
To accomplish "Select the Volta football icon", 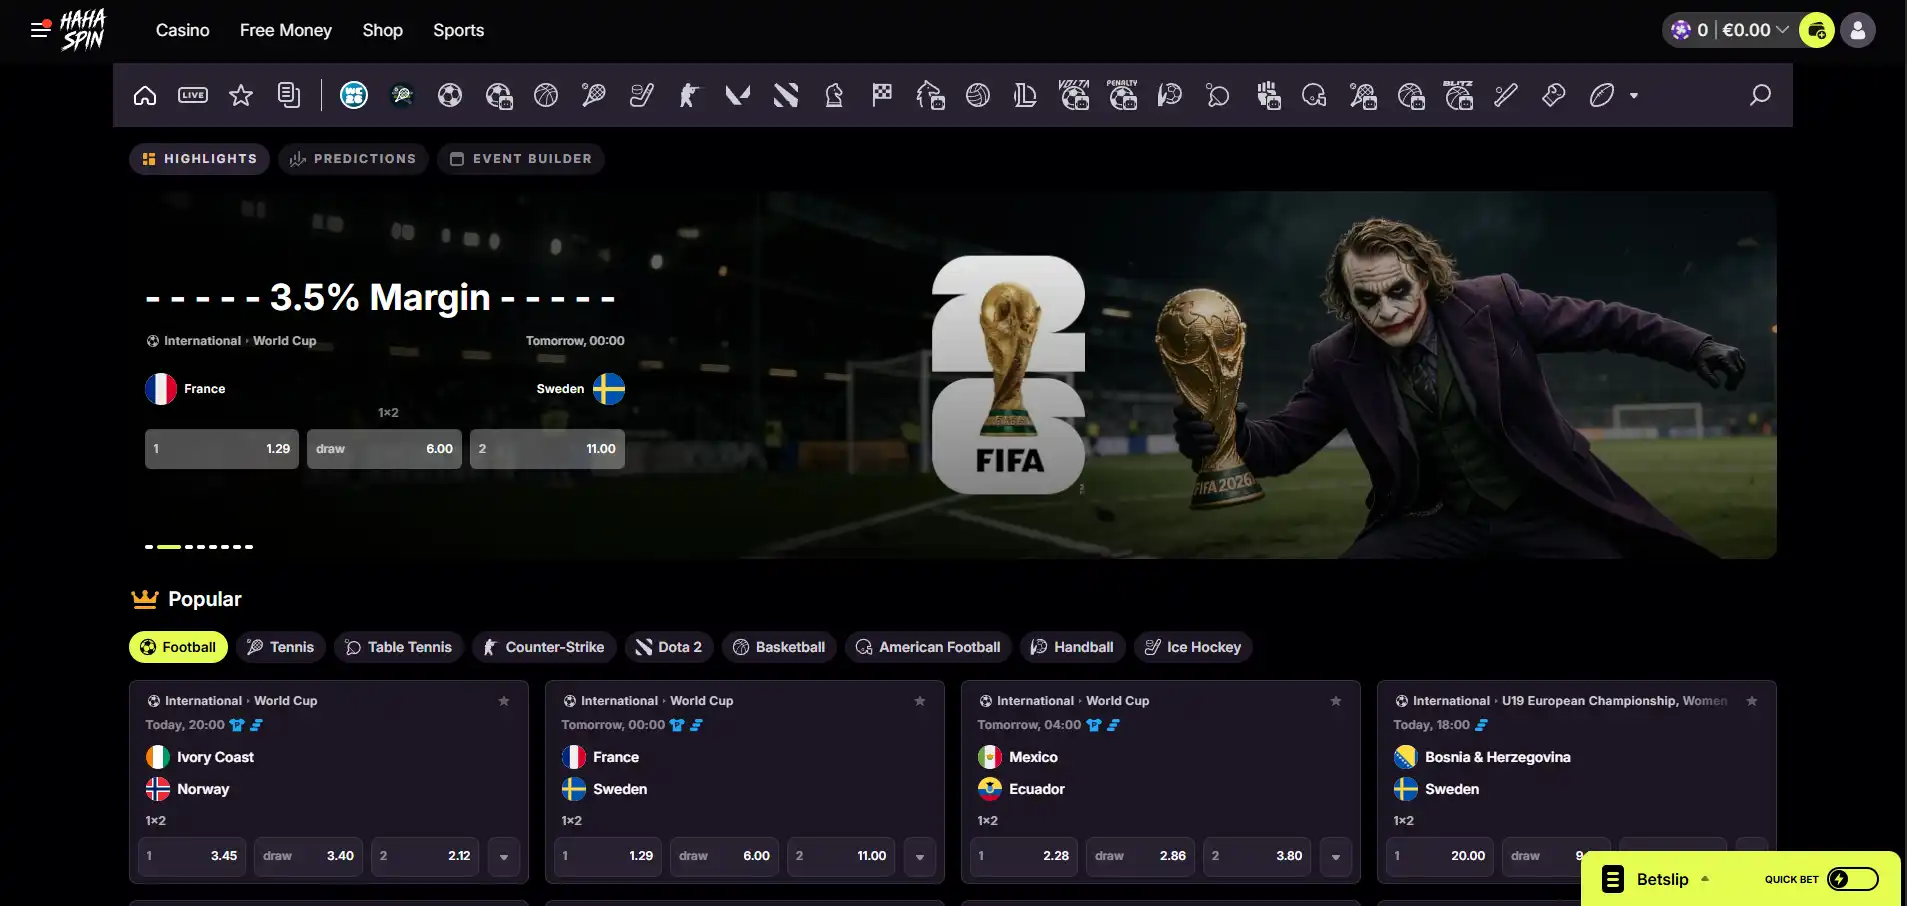I will [1074, 95].
